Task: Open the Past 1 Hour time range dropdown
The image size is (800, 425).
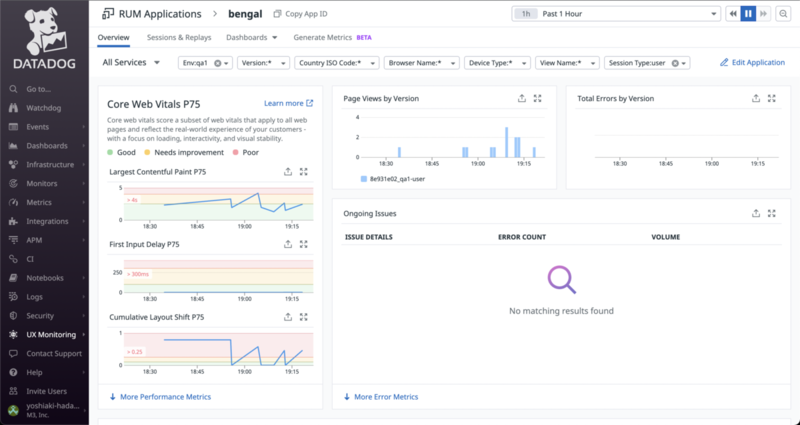Action: pos(616,14)
